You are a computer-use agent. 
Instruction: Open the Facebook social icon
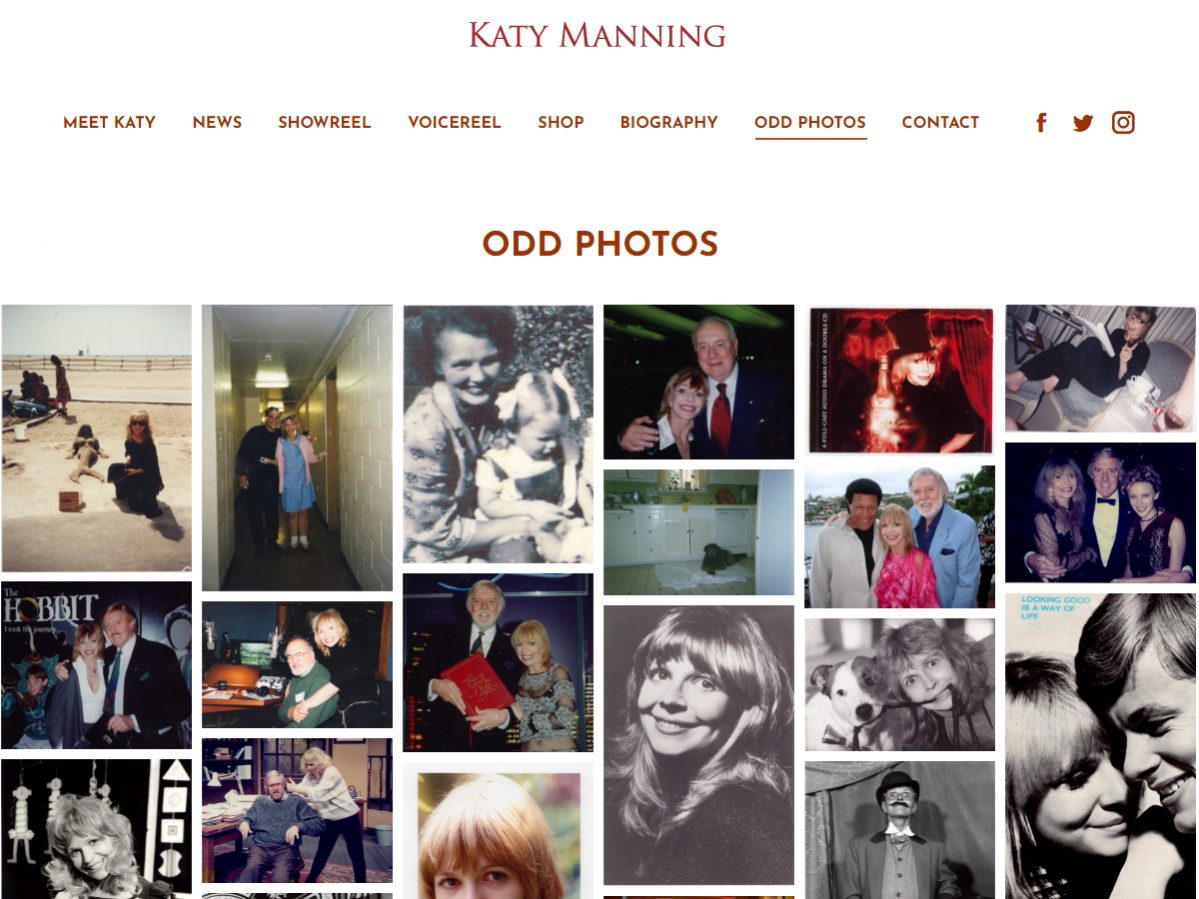[x=1041, y=122]
